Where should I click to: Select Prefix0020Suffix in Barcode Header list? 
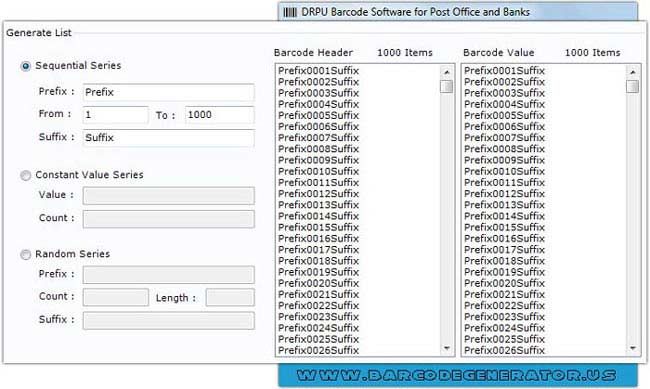click(318, 283)
